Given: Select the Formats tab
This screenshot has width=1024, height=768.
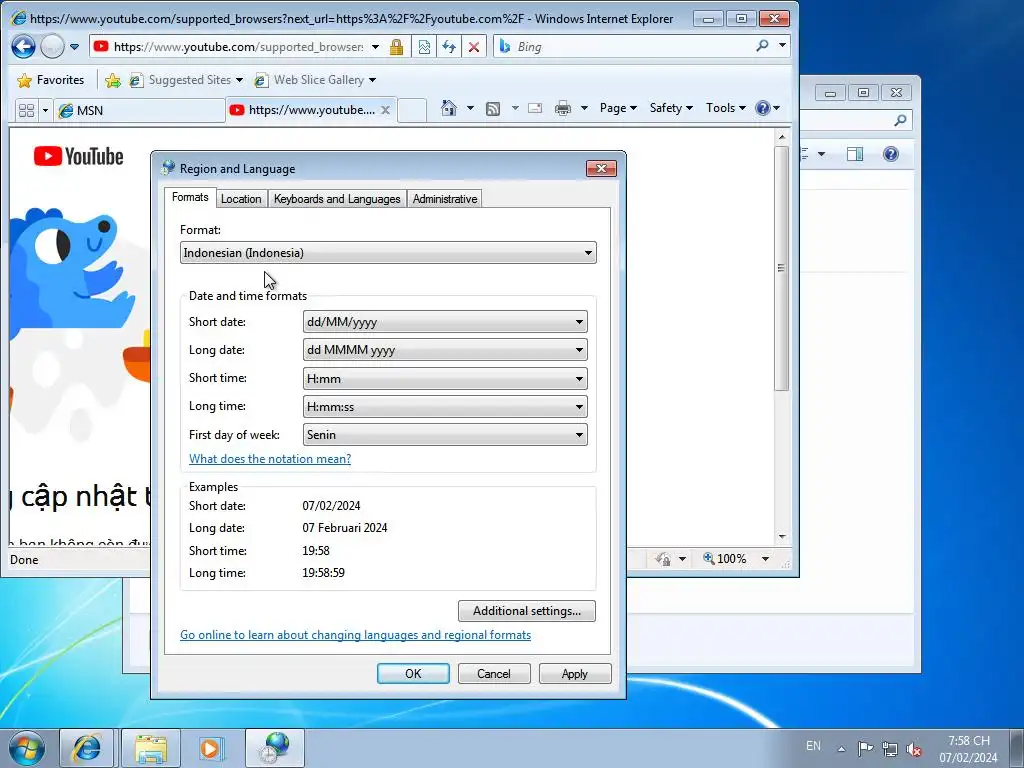Looking at the screenshot, I should [190, 197].
